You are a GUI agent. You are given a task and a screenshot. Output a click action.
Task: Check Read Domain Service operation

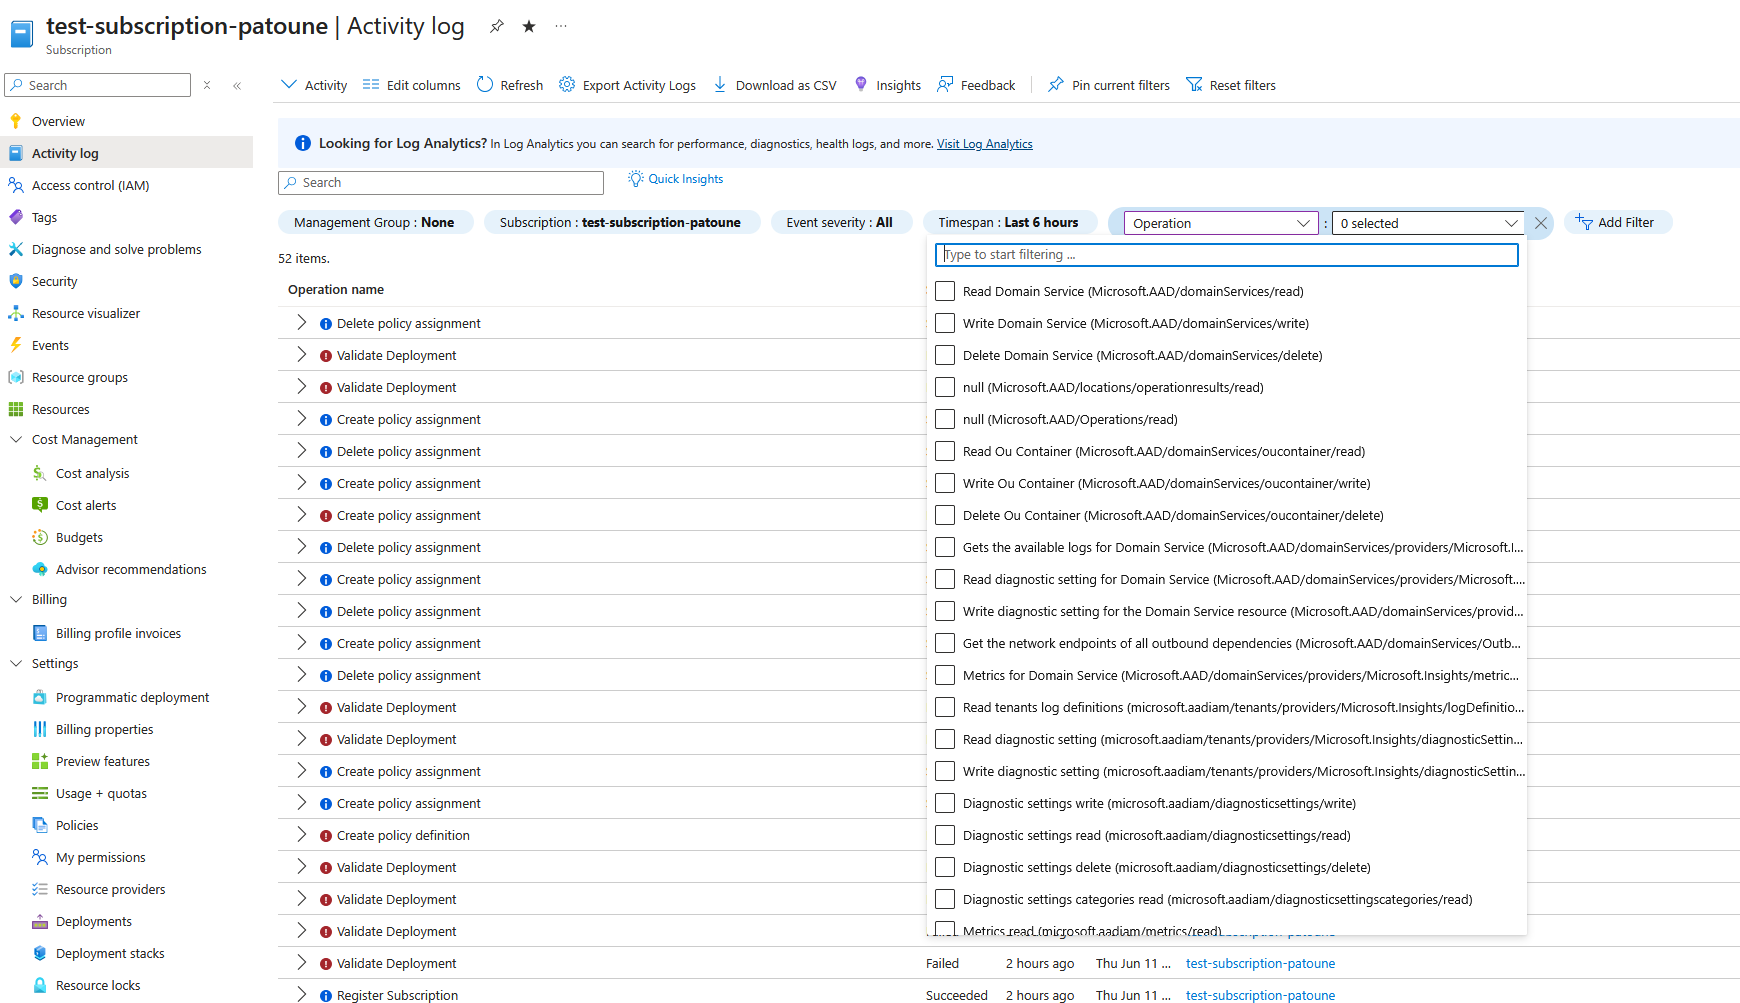click(x=945, y=291)
